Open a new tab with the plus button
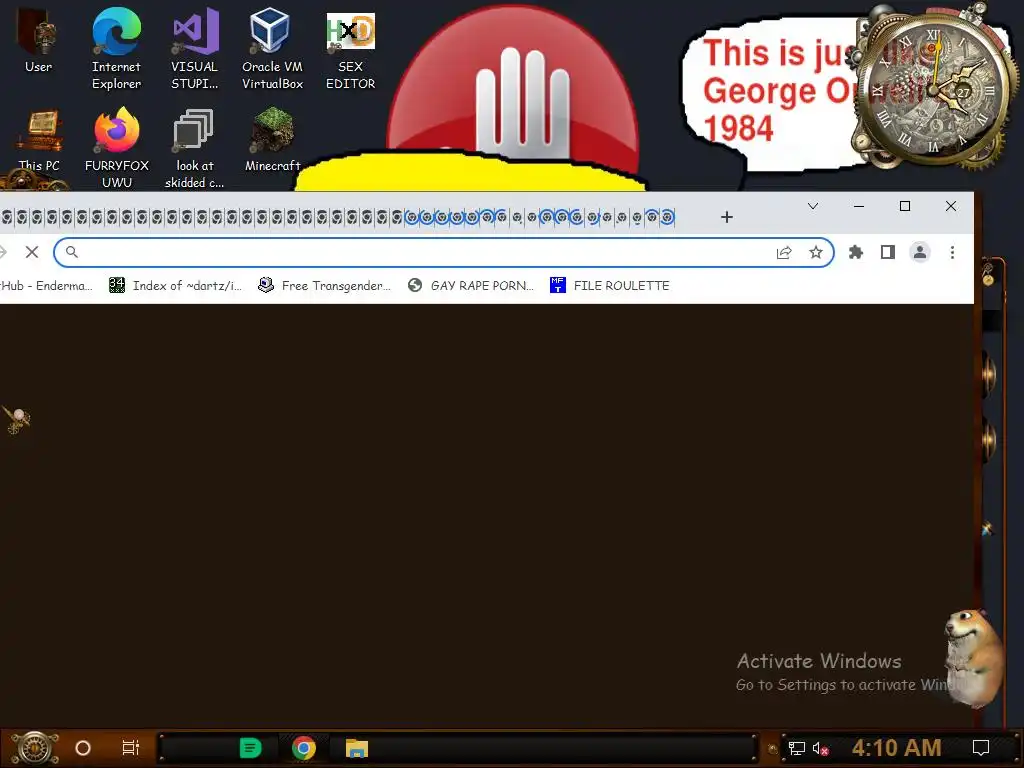Viewport: 1024px width, 768px height. (x=727, y=217)
